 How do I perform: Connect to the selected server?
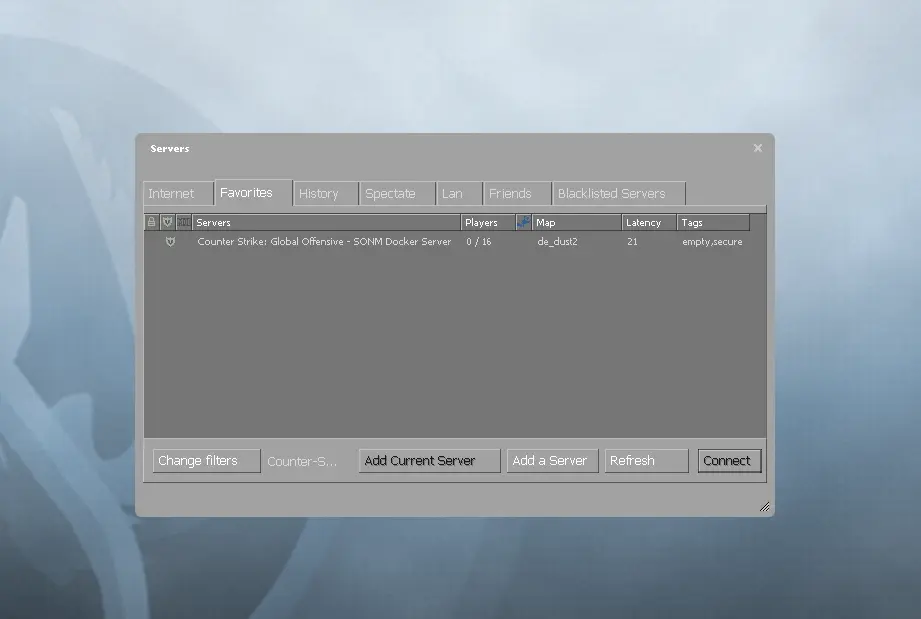pos(729,460)
